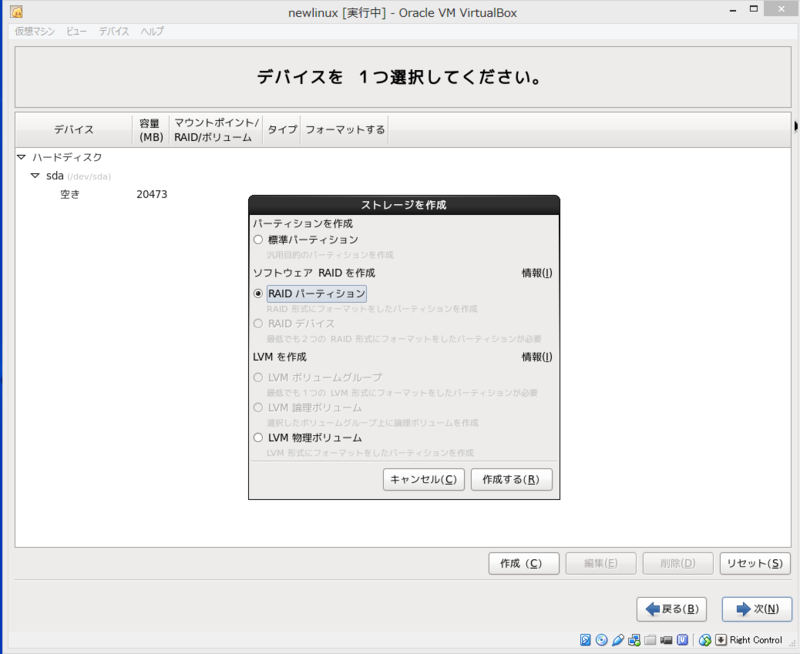Click the hard disk activity status icon

[x=585, y=640]
